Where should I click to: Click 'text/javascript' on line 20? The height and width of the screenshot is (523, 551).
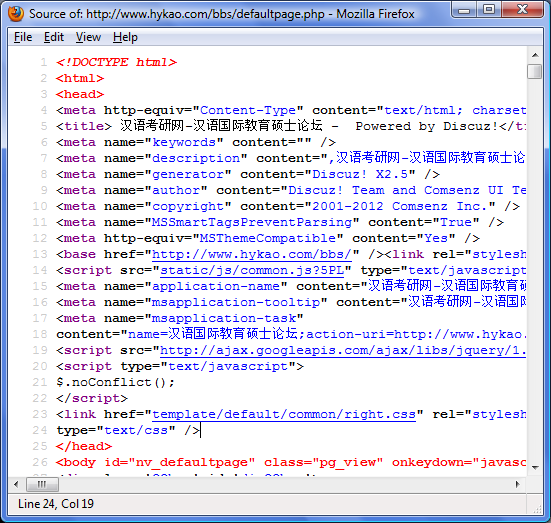(228, 366)
